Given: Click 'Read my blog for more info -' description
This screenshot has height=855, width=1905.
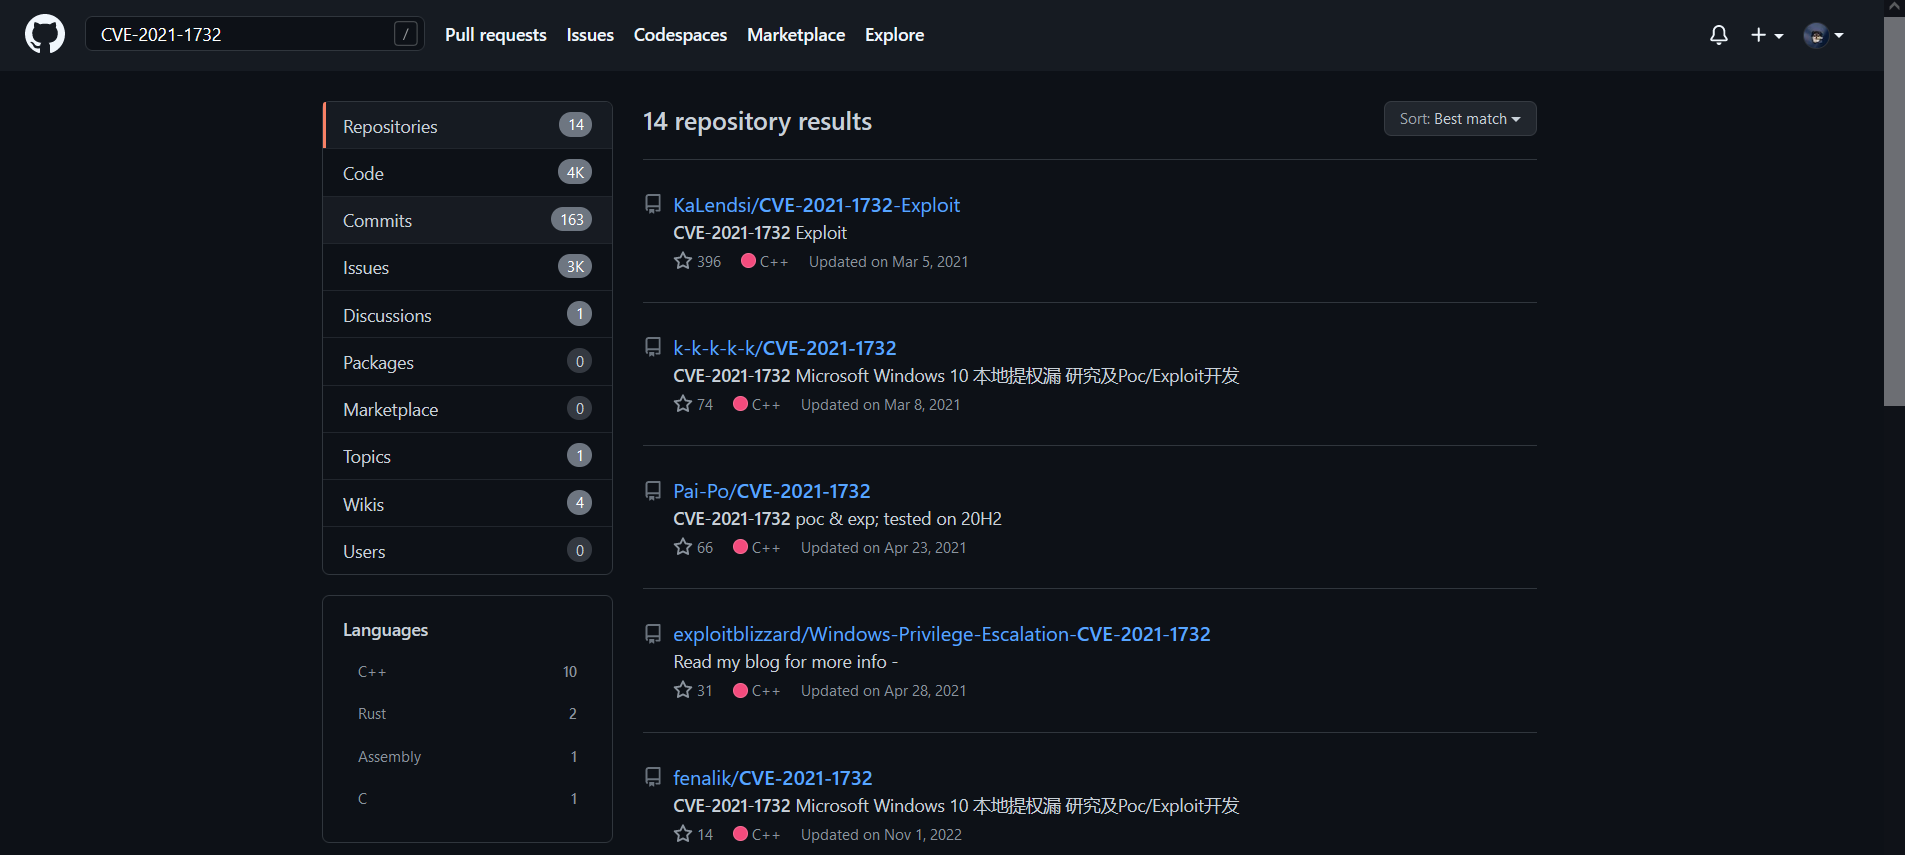Looking at the screenshot, I should 786,662.
